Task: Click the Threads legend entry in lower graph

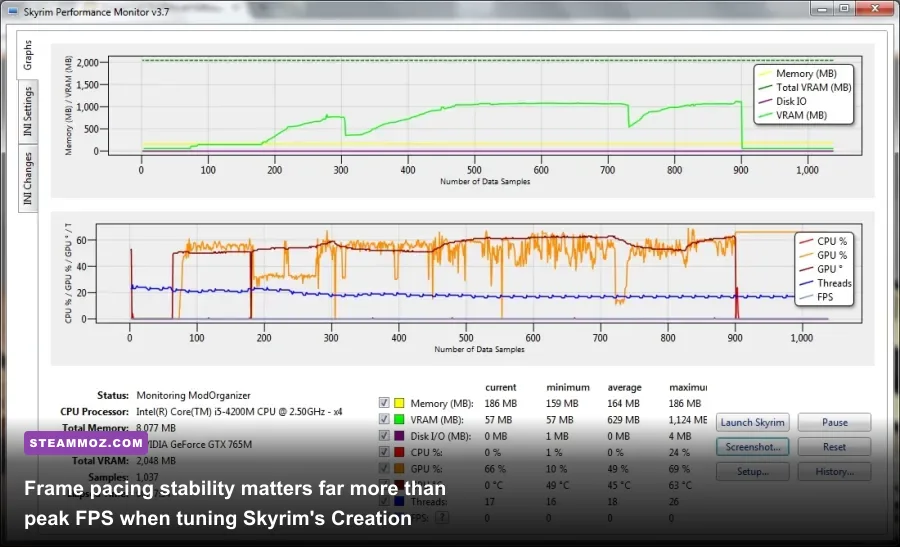Action: [x=825, y=283]
